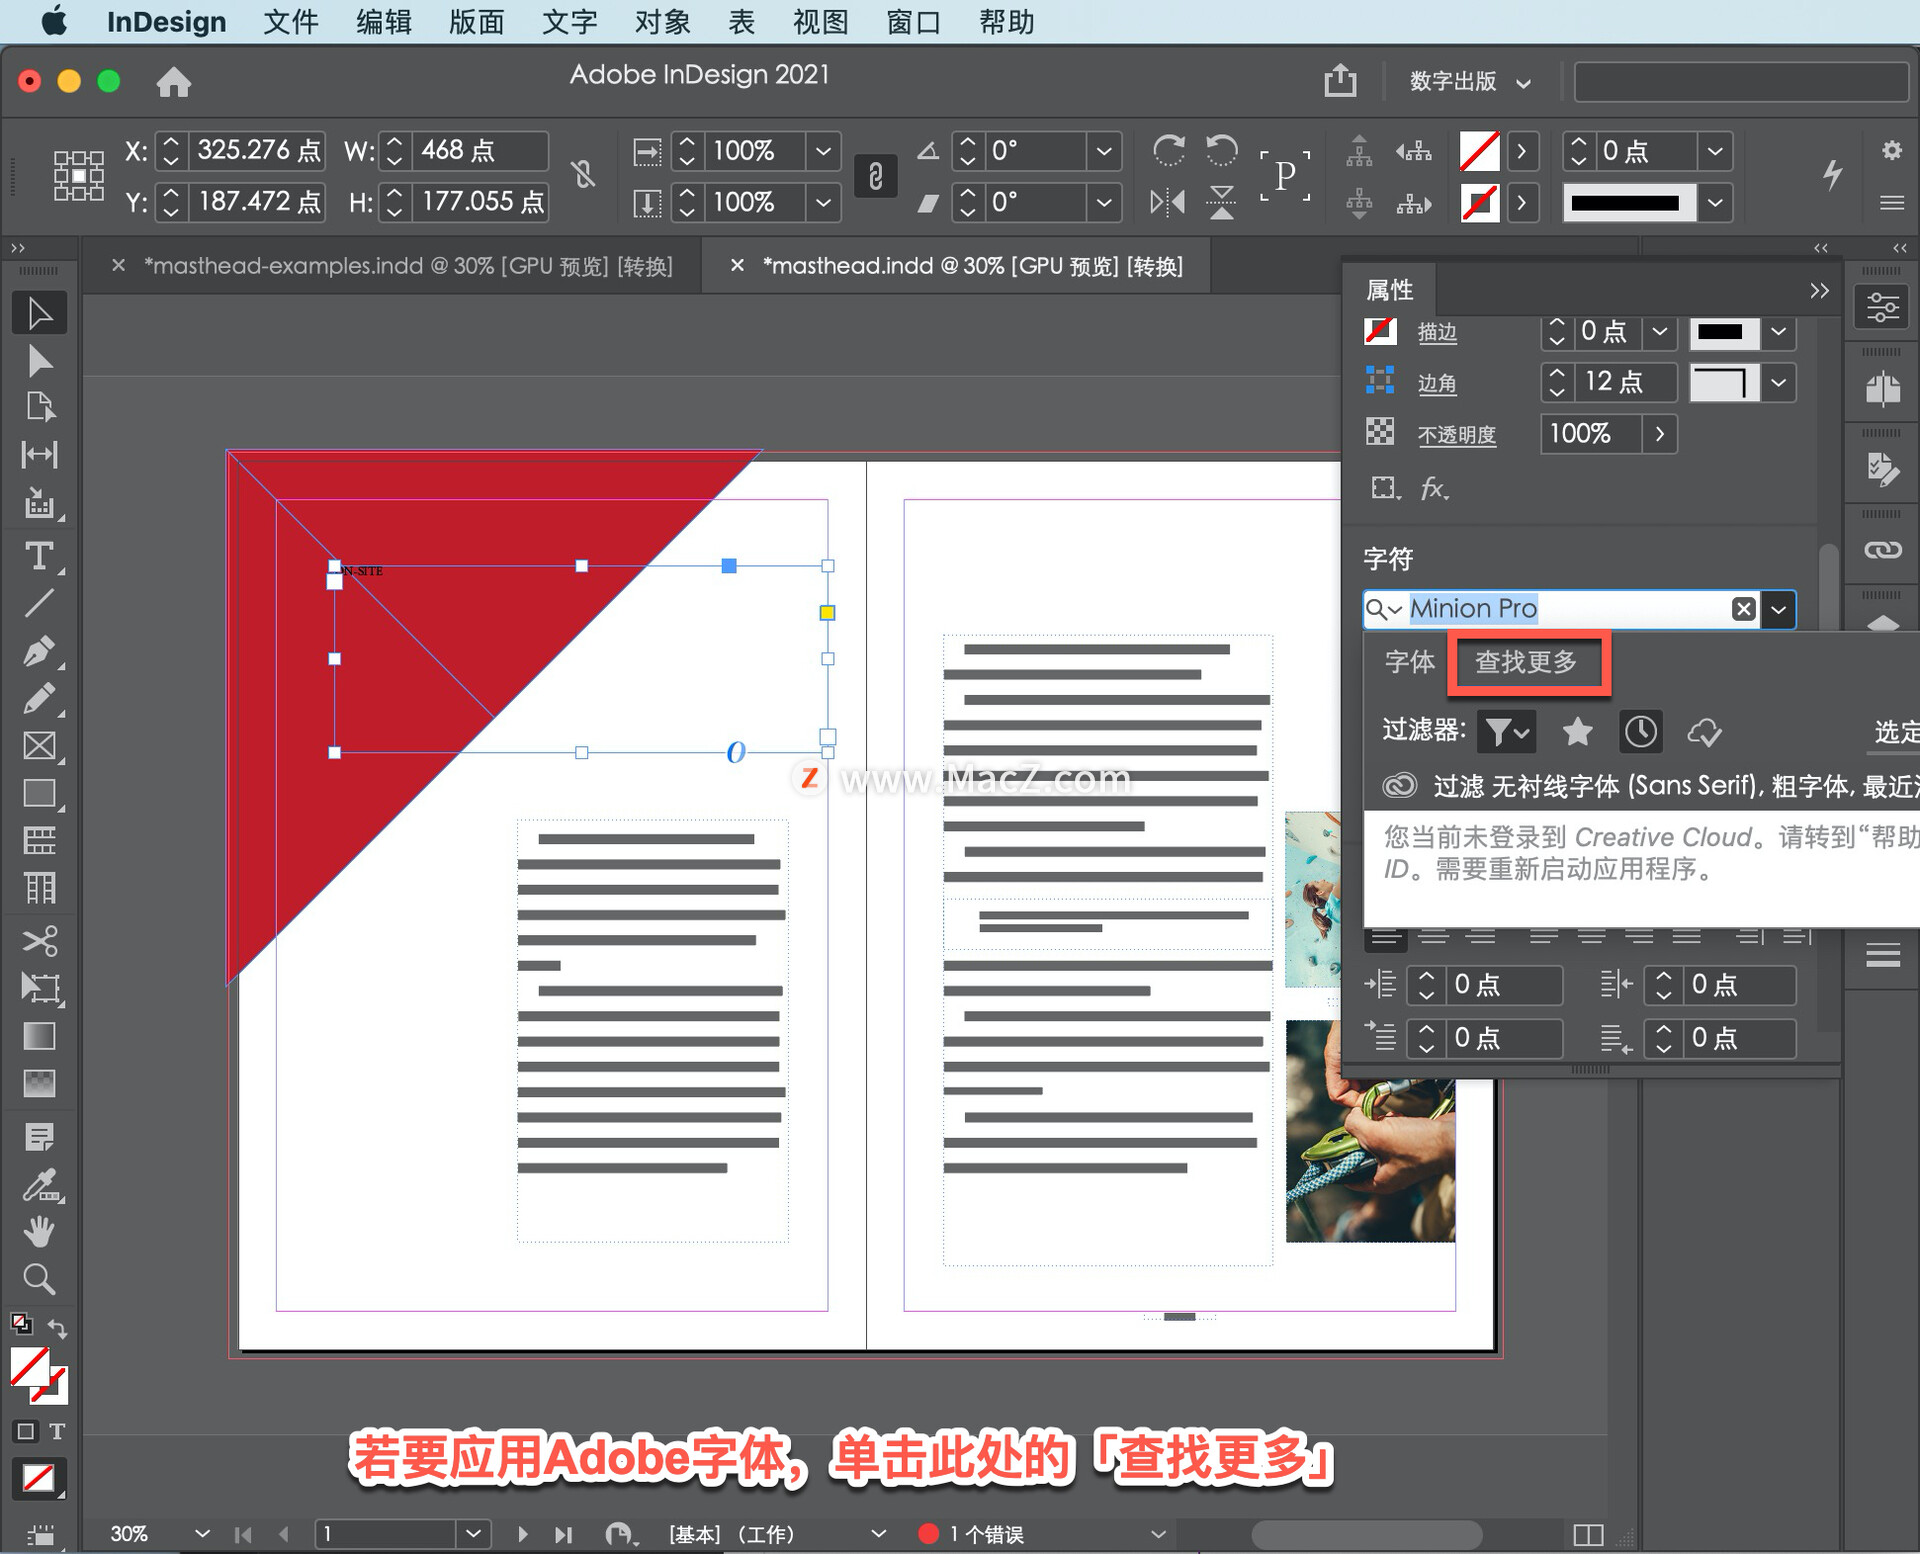Viewport: 1920px width, 1554px height.
Task: Select the Gradient Swatch tool
Action: click(x=39, y=1036)
